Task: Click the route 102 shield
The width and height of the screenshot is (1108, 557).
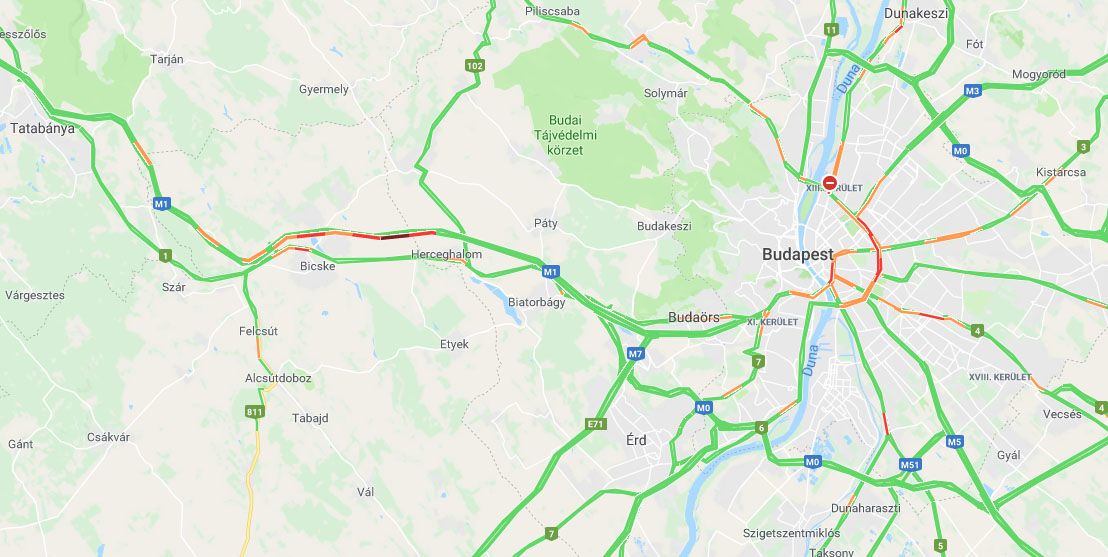Action: [x=476, y=66]
